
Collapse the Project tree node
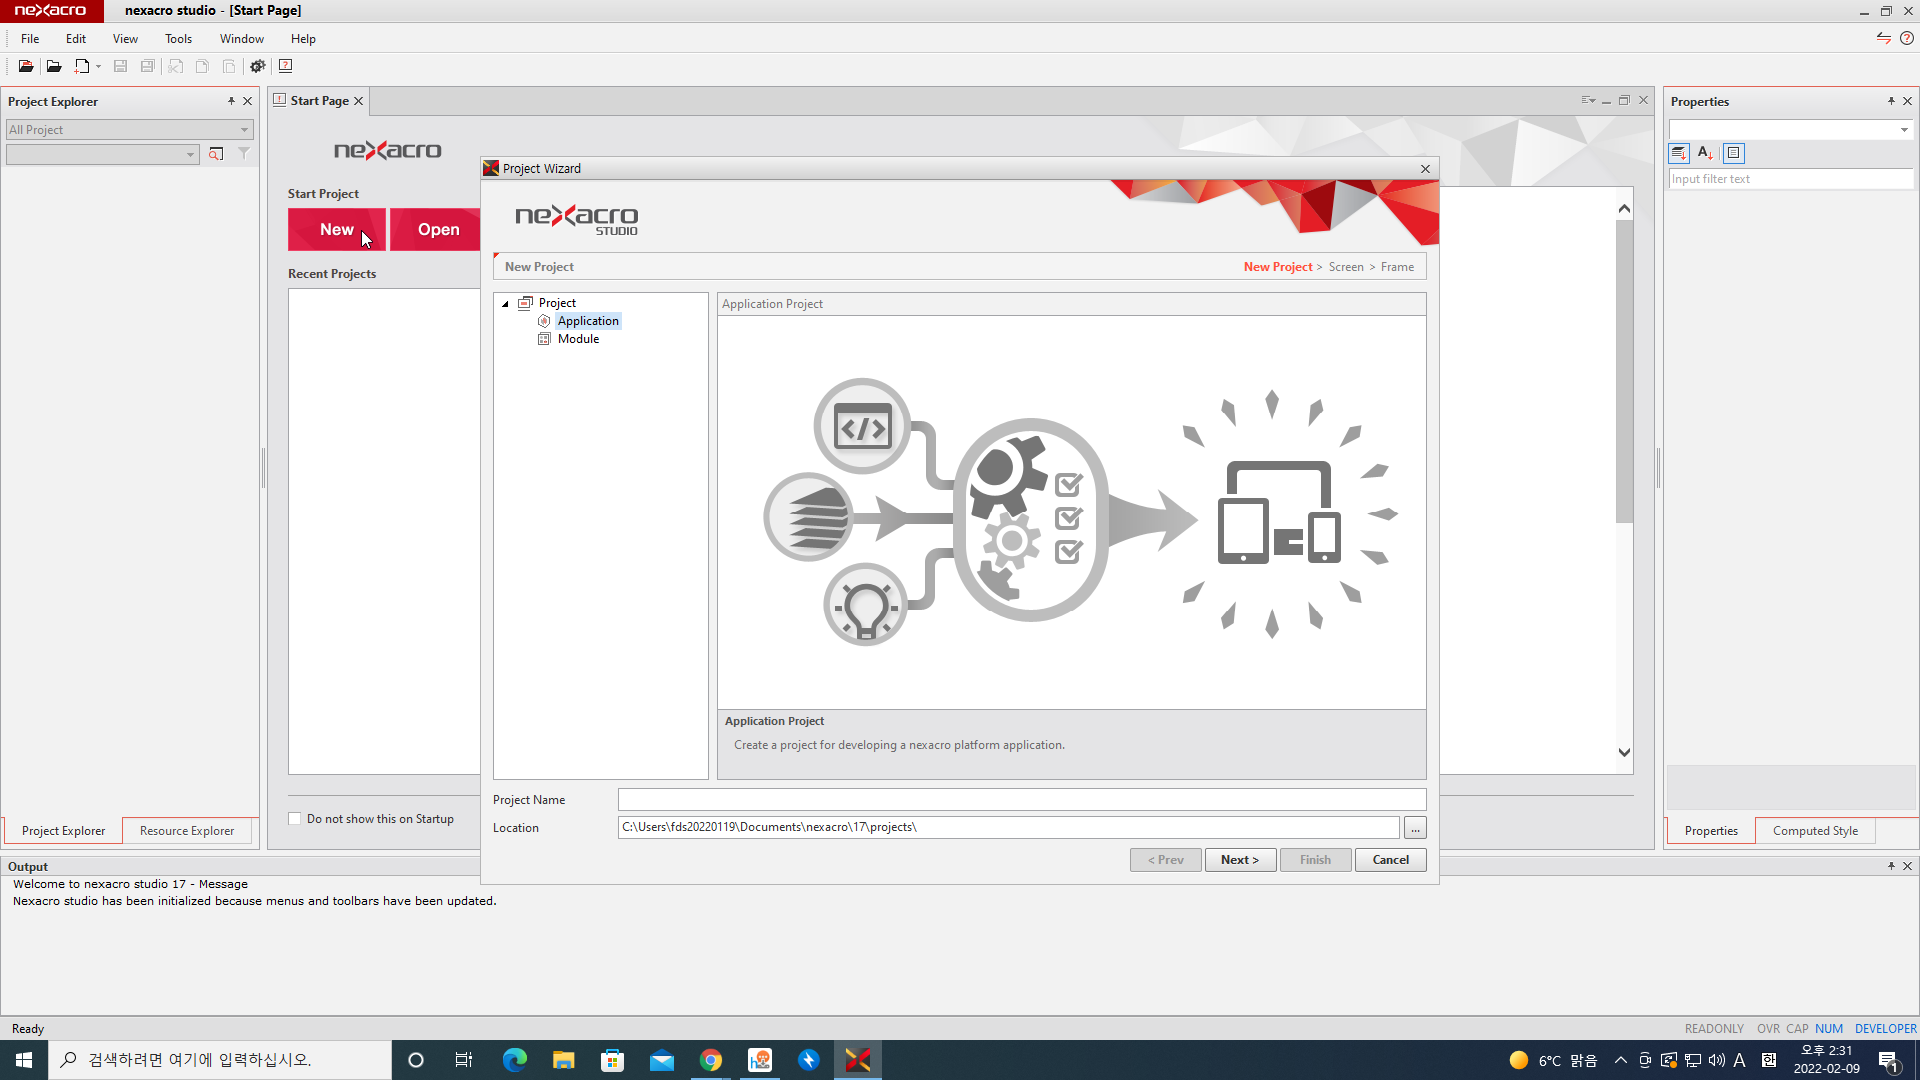pos(505,303)
